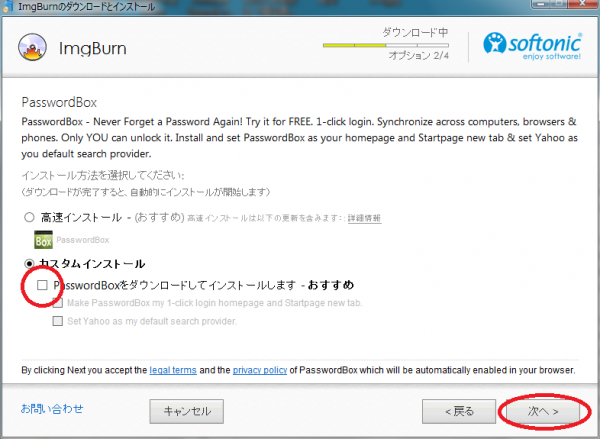Click the < 戻る back button

point(459,411)
